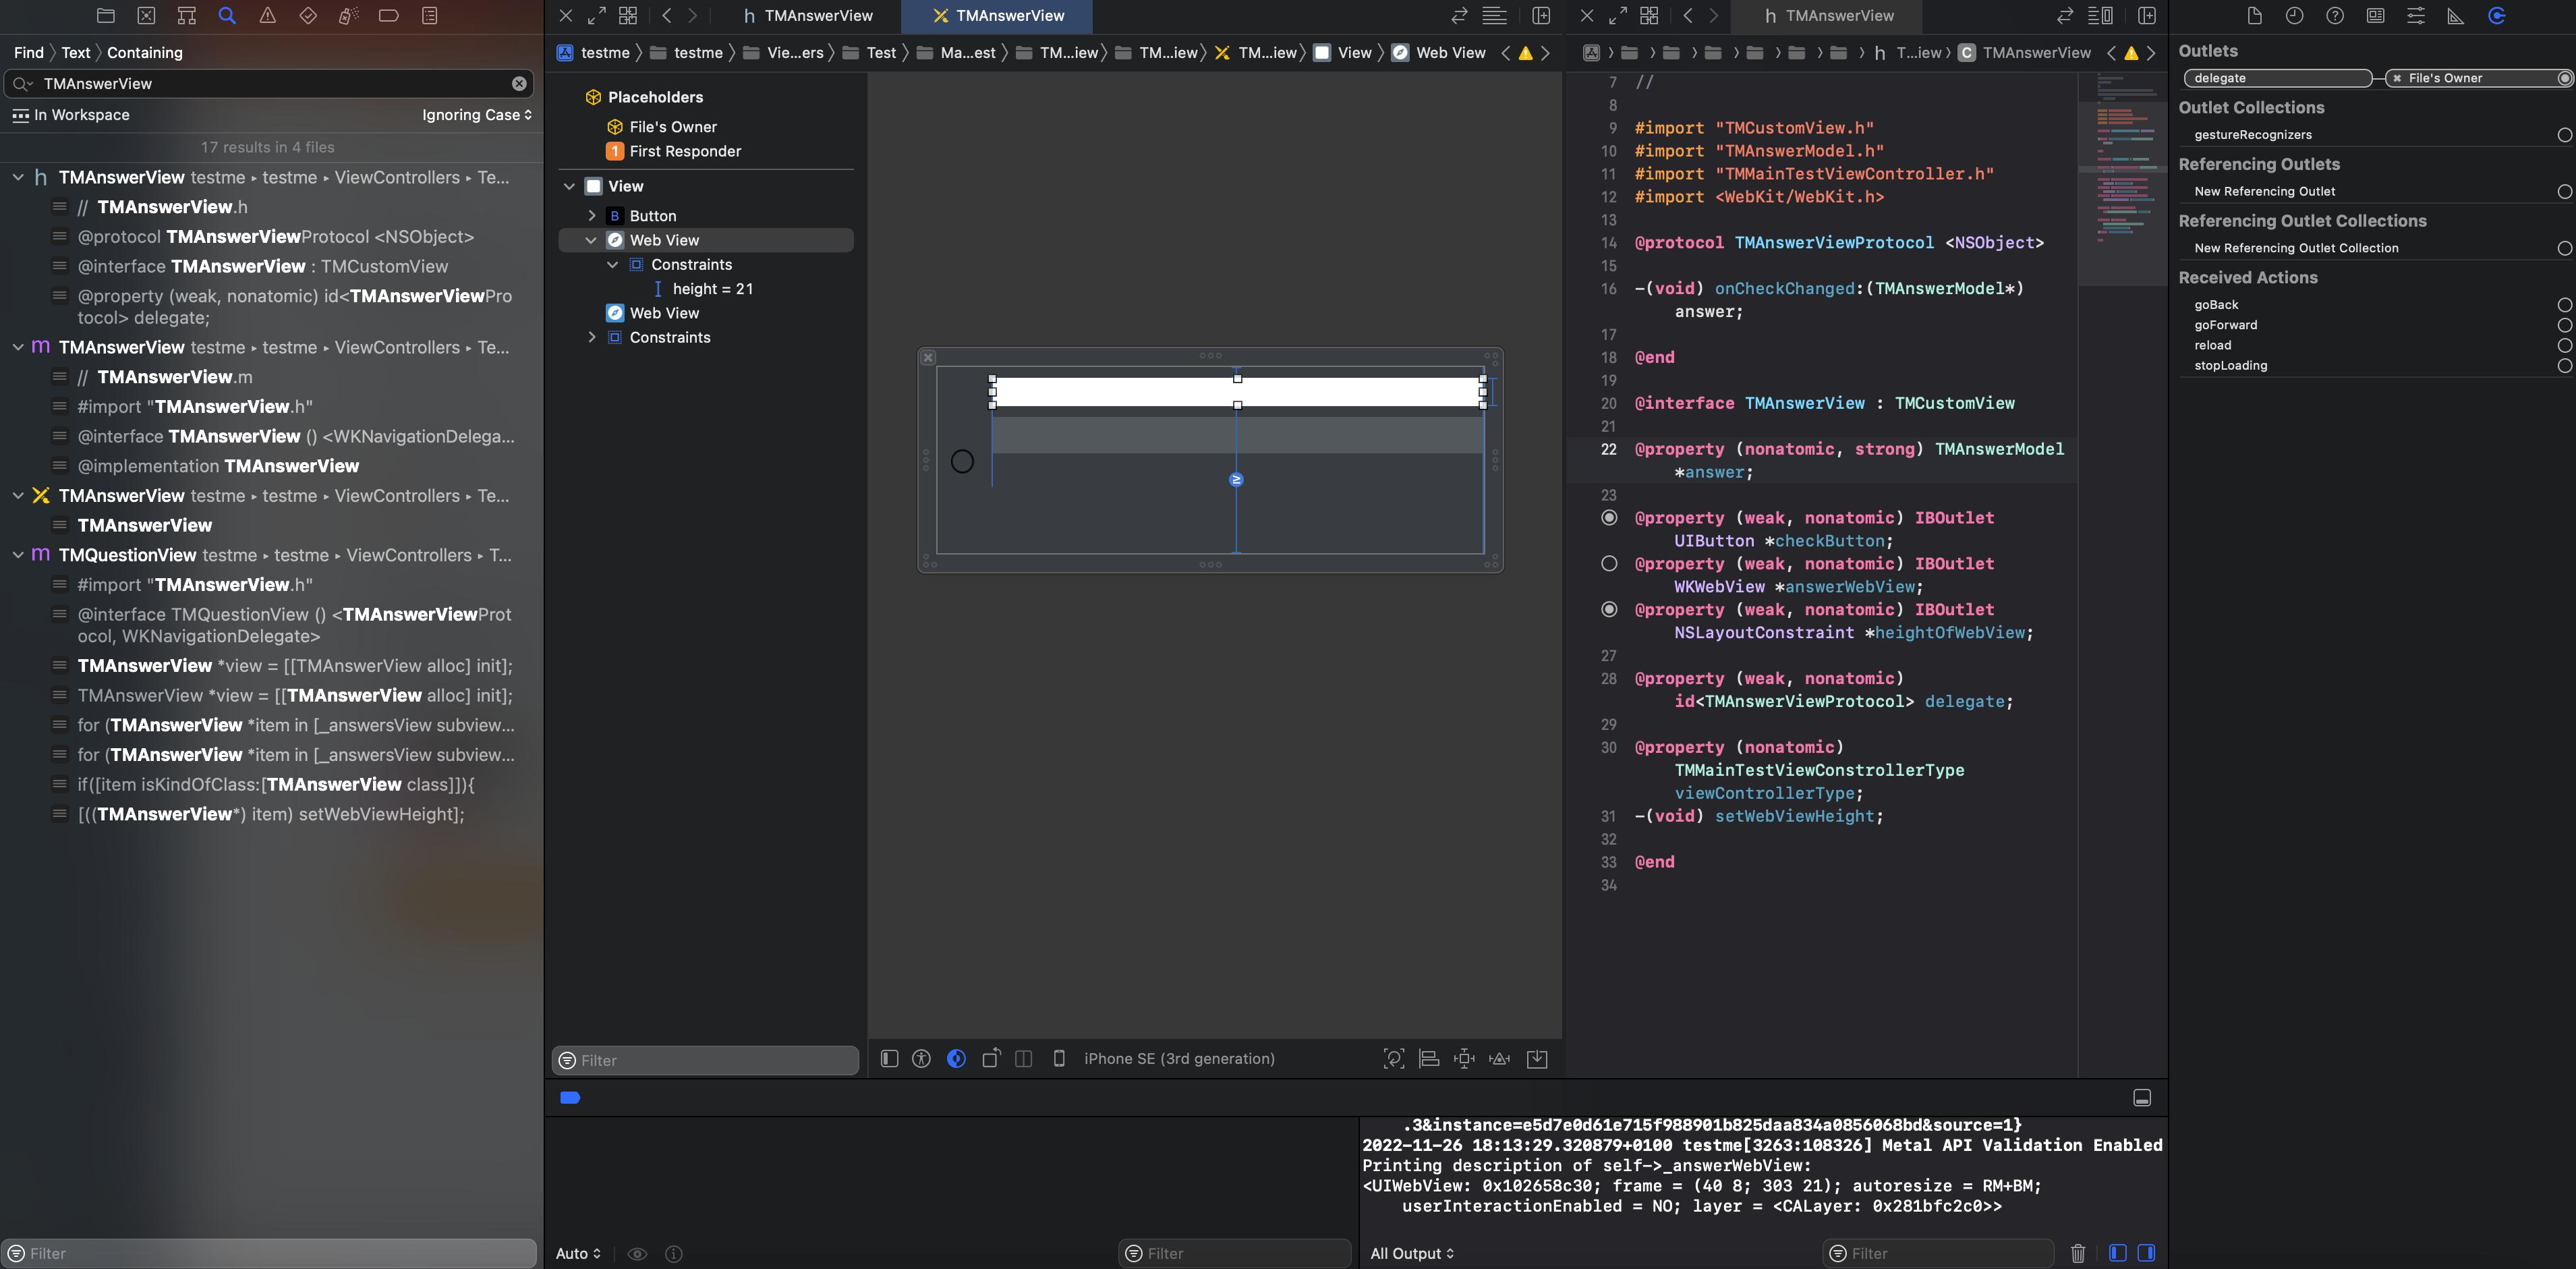The image size is (2576, 1269).
Task: Select the TMAnswerView xib tab
Action: click(x=998, y=16)
